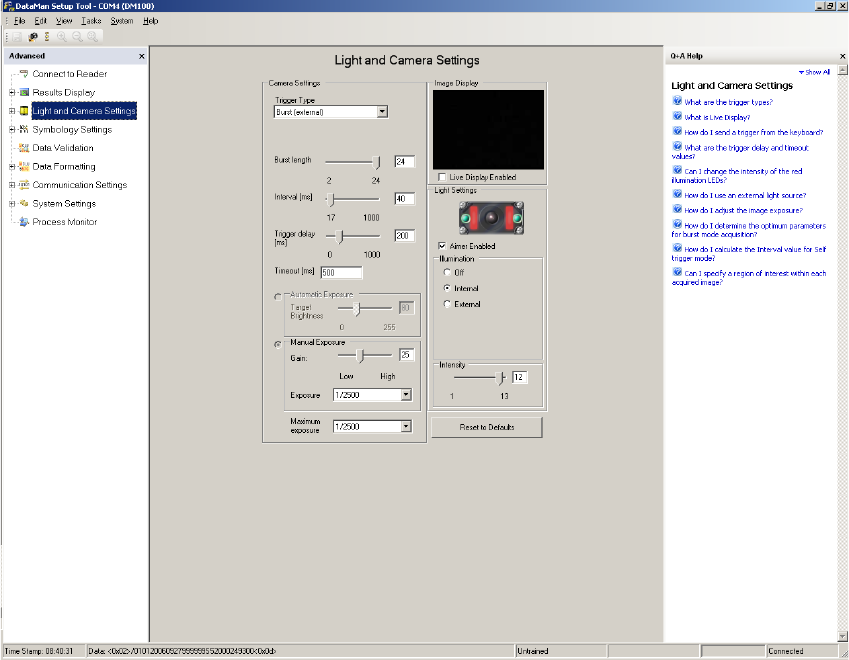Click the DataMan reader illustration in Light Settings
The width and height of the screenshot is (849, 660).
(491, 218)
